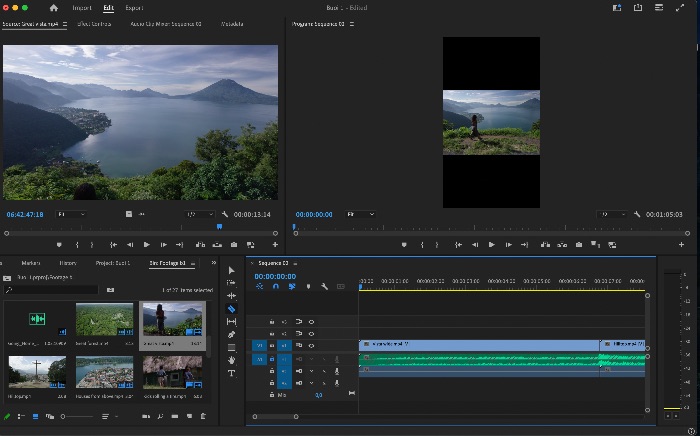This screenshot has height=436, width=700.
Task: Open Program monitor Fit zoom dropdown
Action: pos(360,214)
